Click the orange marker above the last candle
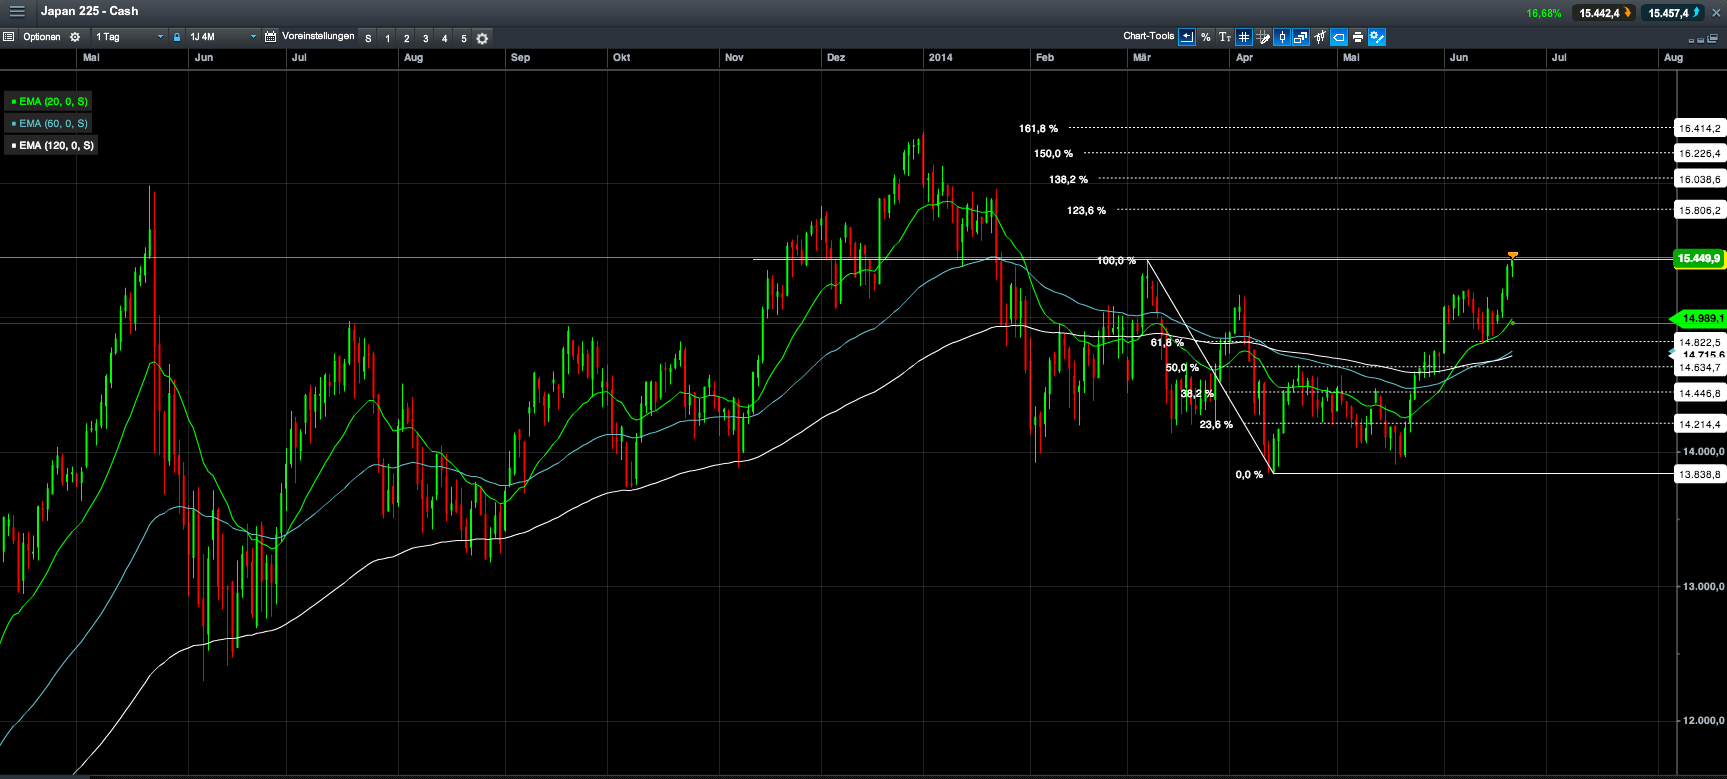 click(x=1513, y=255)
